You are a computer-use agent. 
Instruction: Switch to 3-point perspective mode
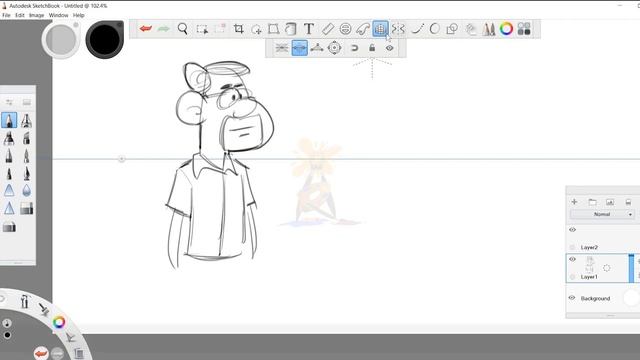(x=317, y=48)
